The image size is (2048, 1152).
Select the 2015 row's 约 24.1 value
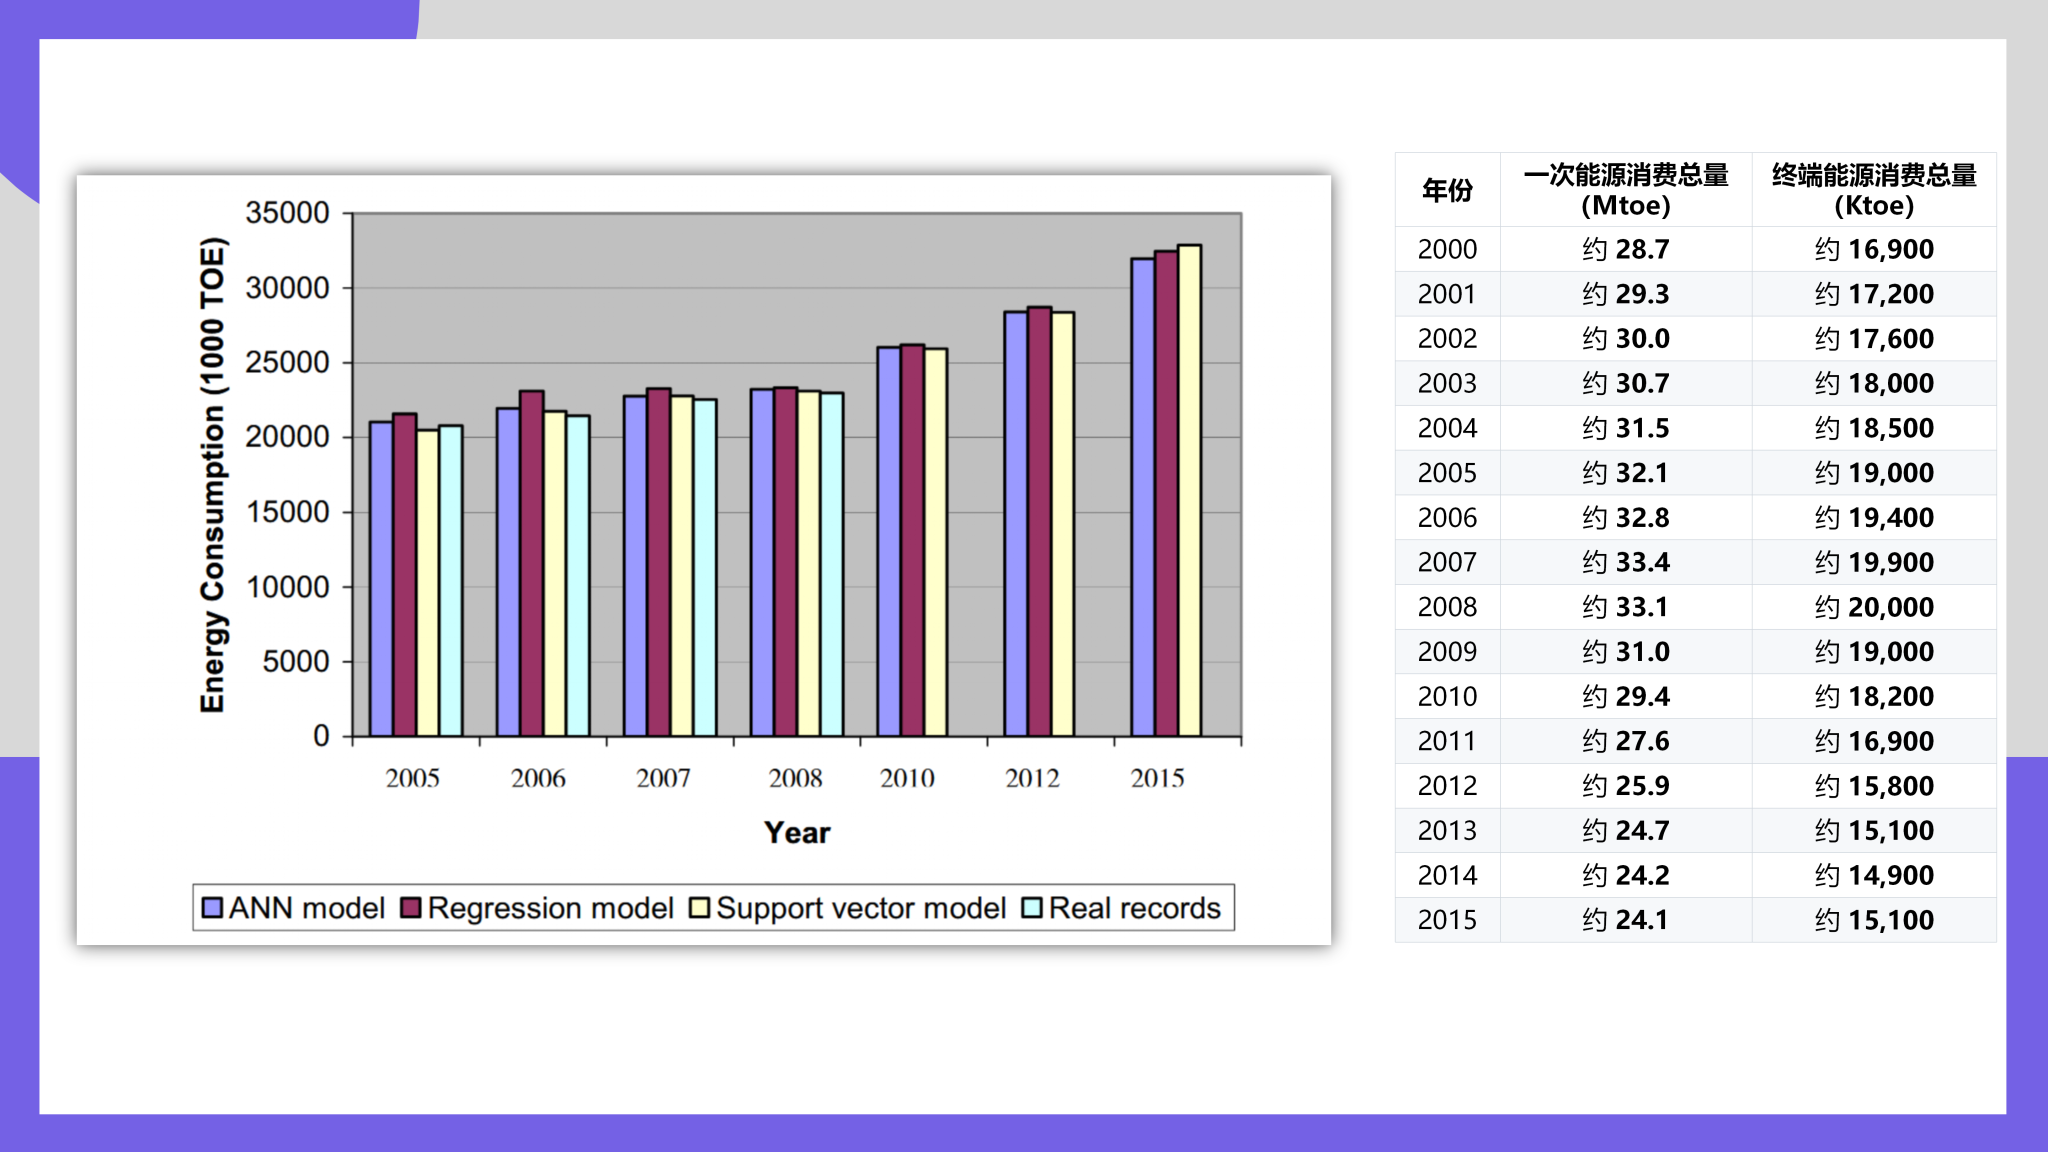click(x=1625, y=920)
